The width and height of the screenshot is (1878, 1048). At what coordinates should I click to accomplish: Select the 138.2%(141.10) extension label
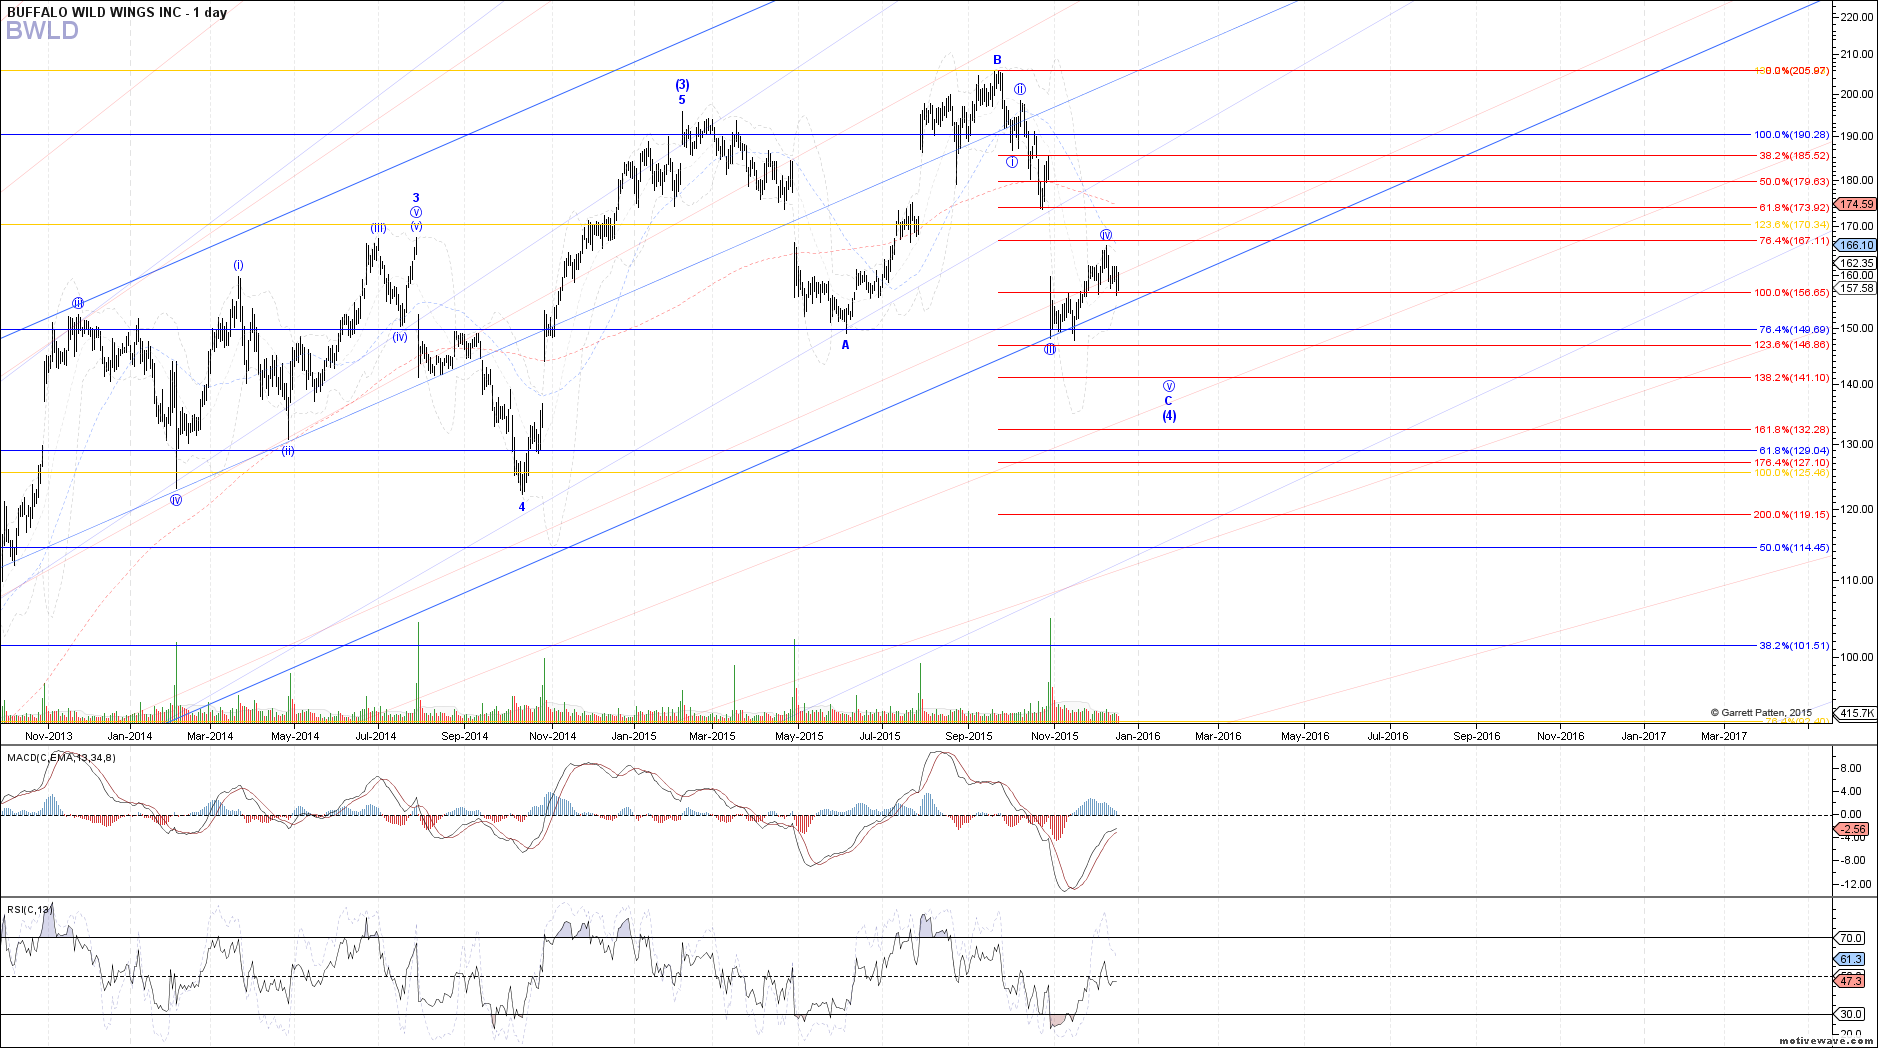point(1791,378)
